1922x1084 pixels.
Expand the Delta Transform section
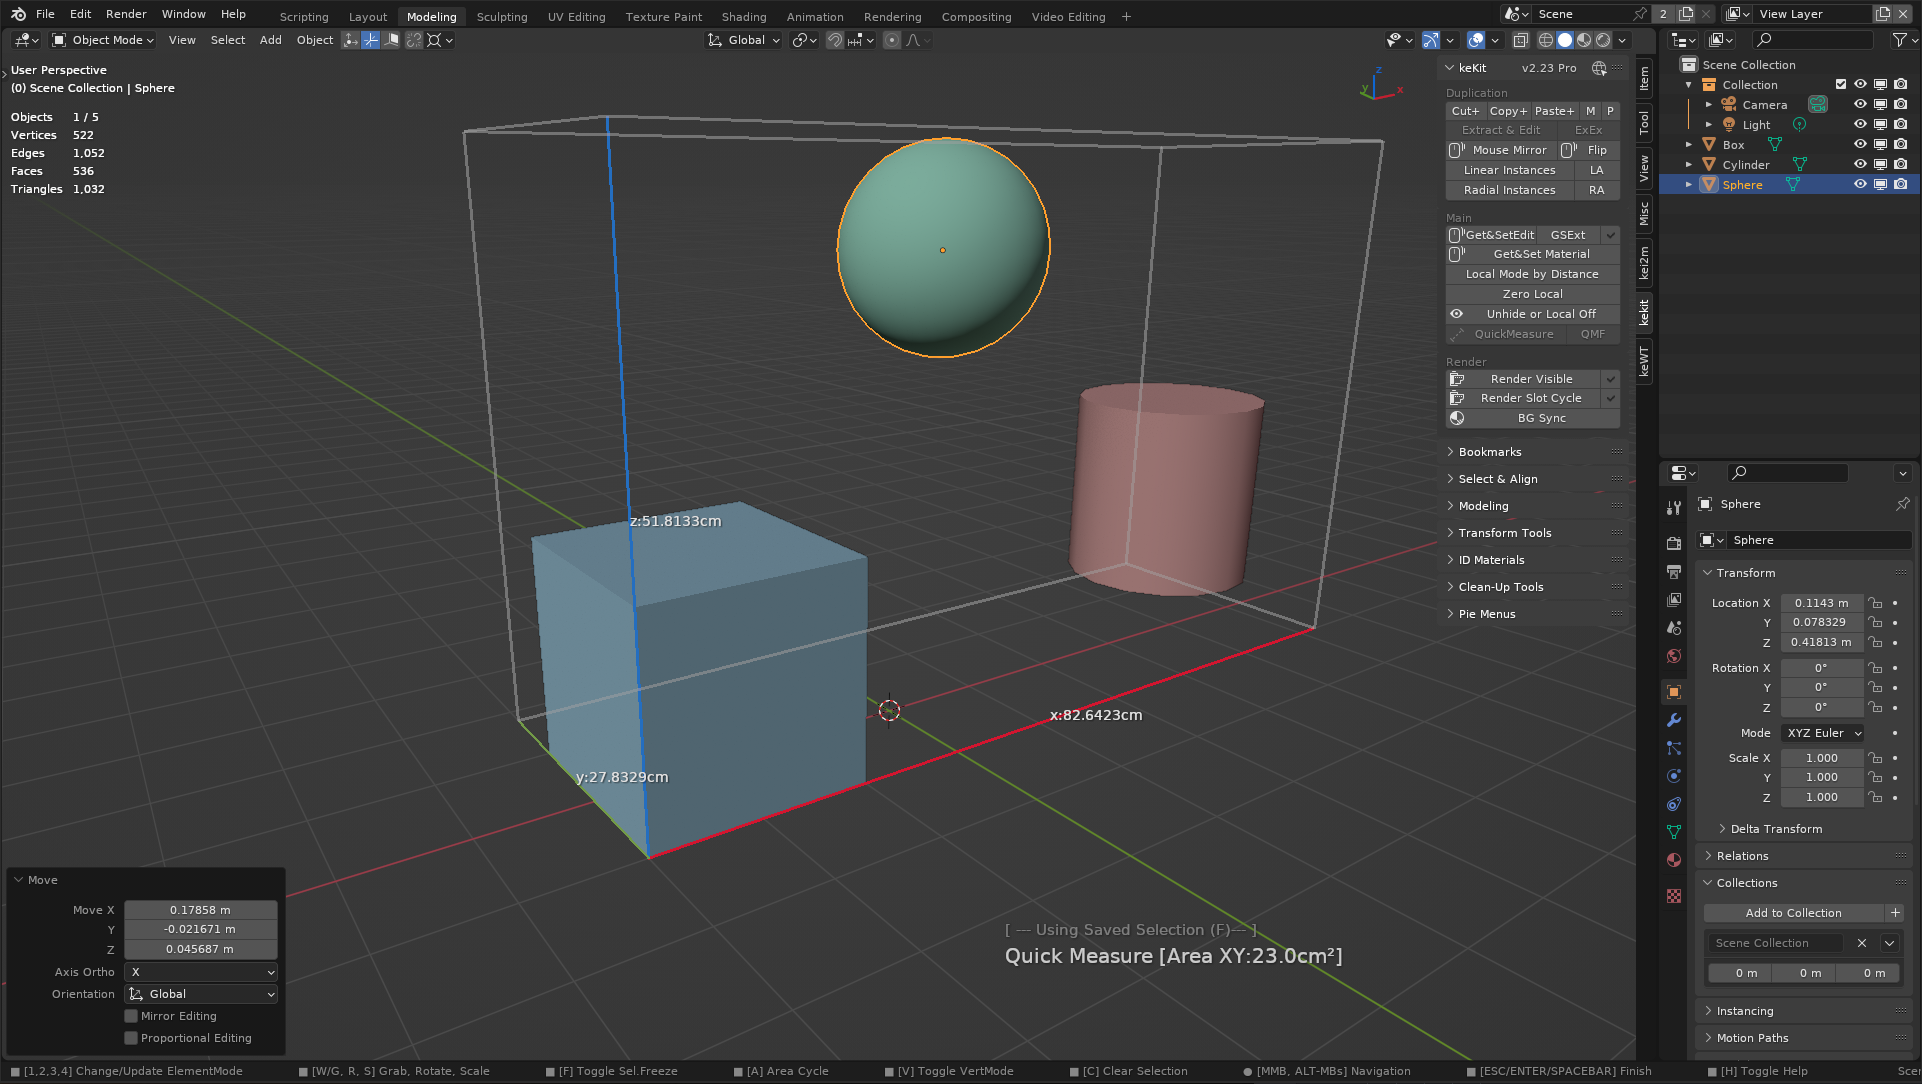coord(1775,829)
